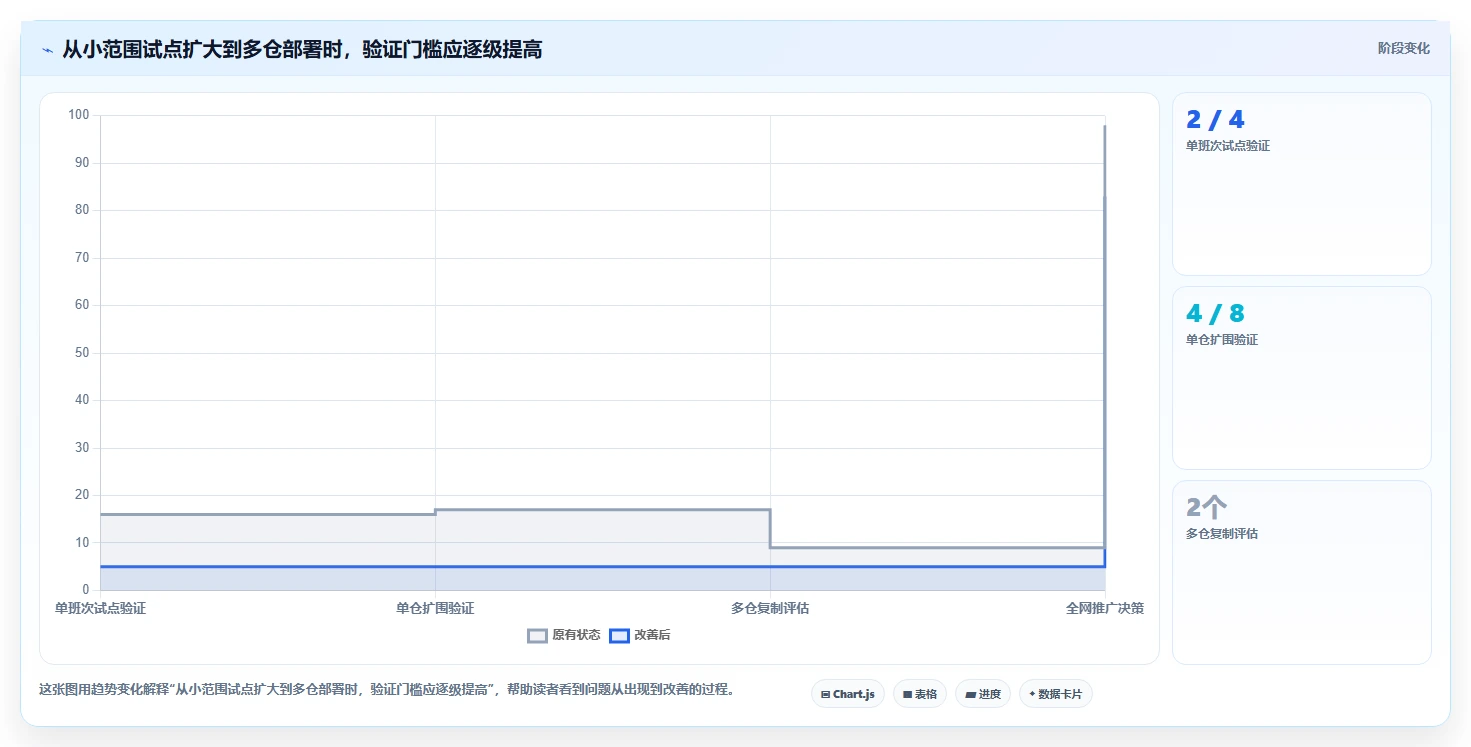
Task: Click the trend icon beside the header title
Action: [x=47, y=50]
